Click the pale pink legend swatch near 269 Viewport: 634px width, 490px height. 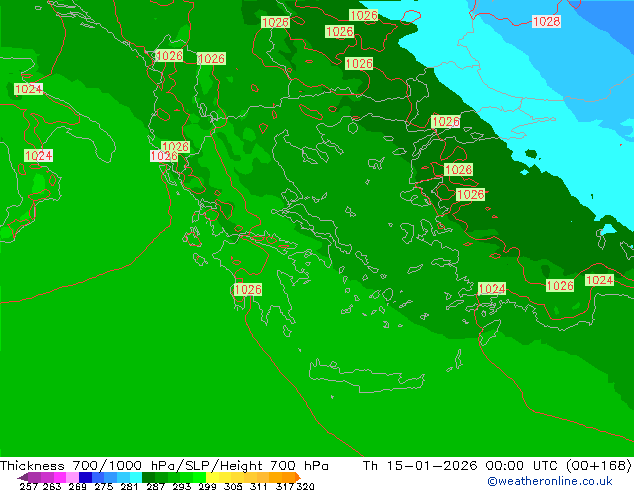tap(72, 477)
